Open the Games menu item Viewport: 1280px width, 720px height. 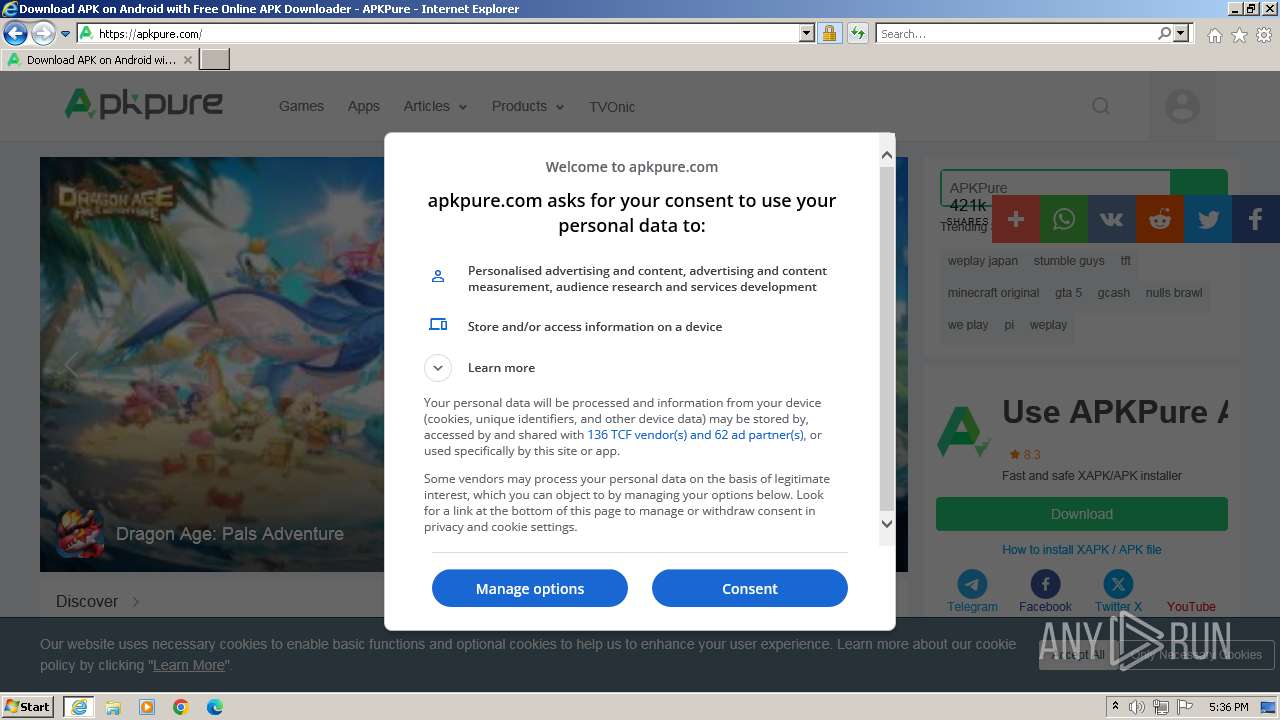pyautogui.click(x=301, y=106)
